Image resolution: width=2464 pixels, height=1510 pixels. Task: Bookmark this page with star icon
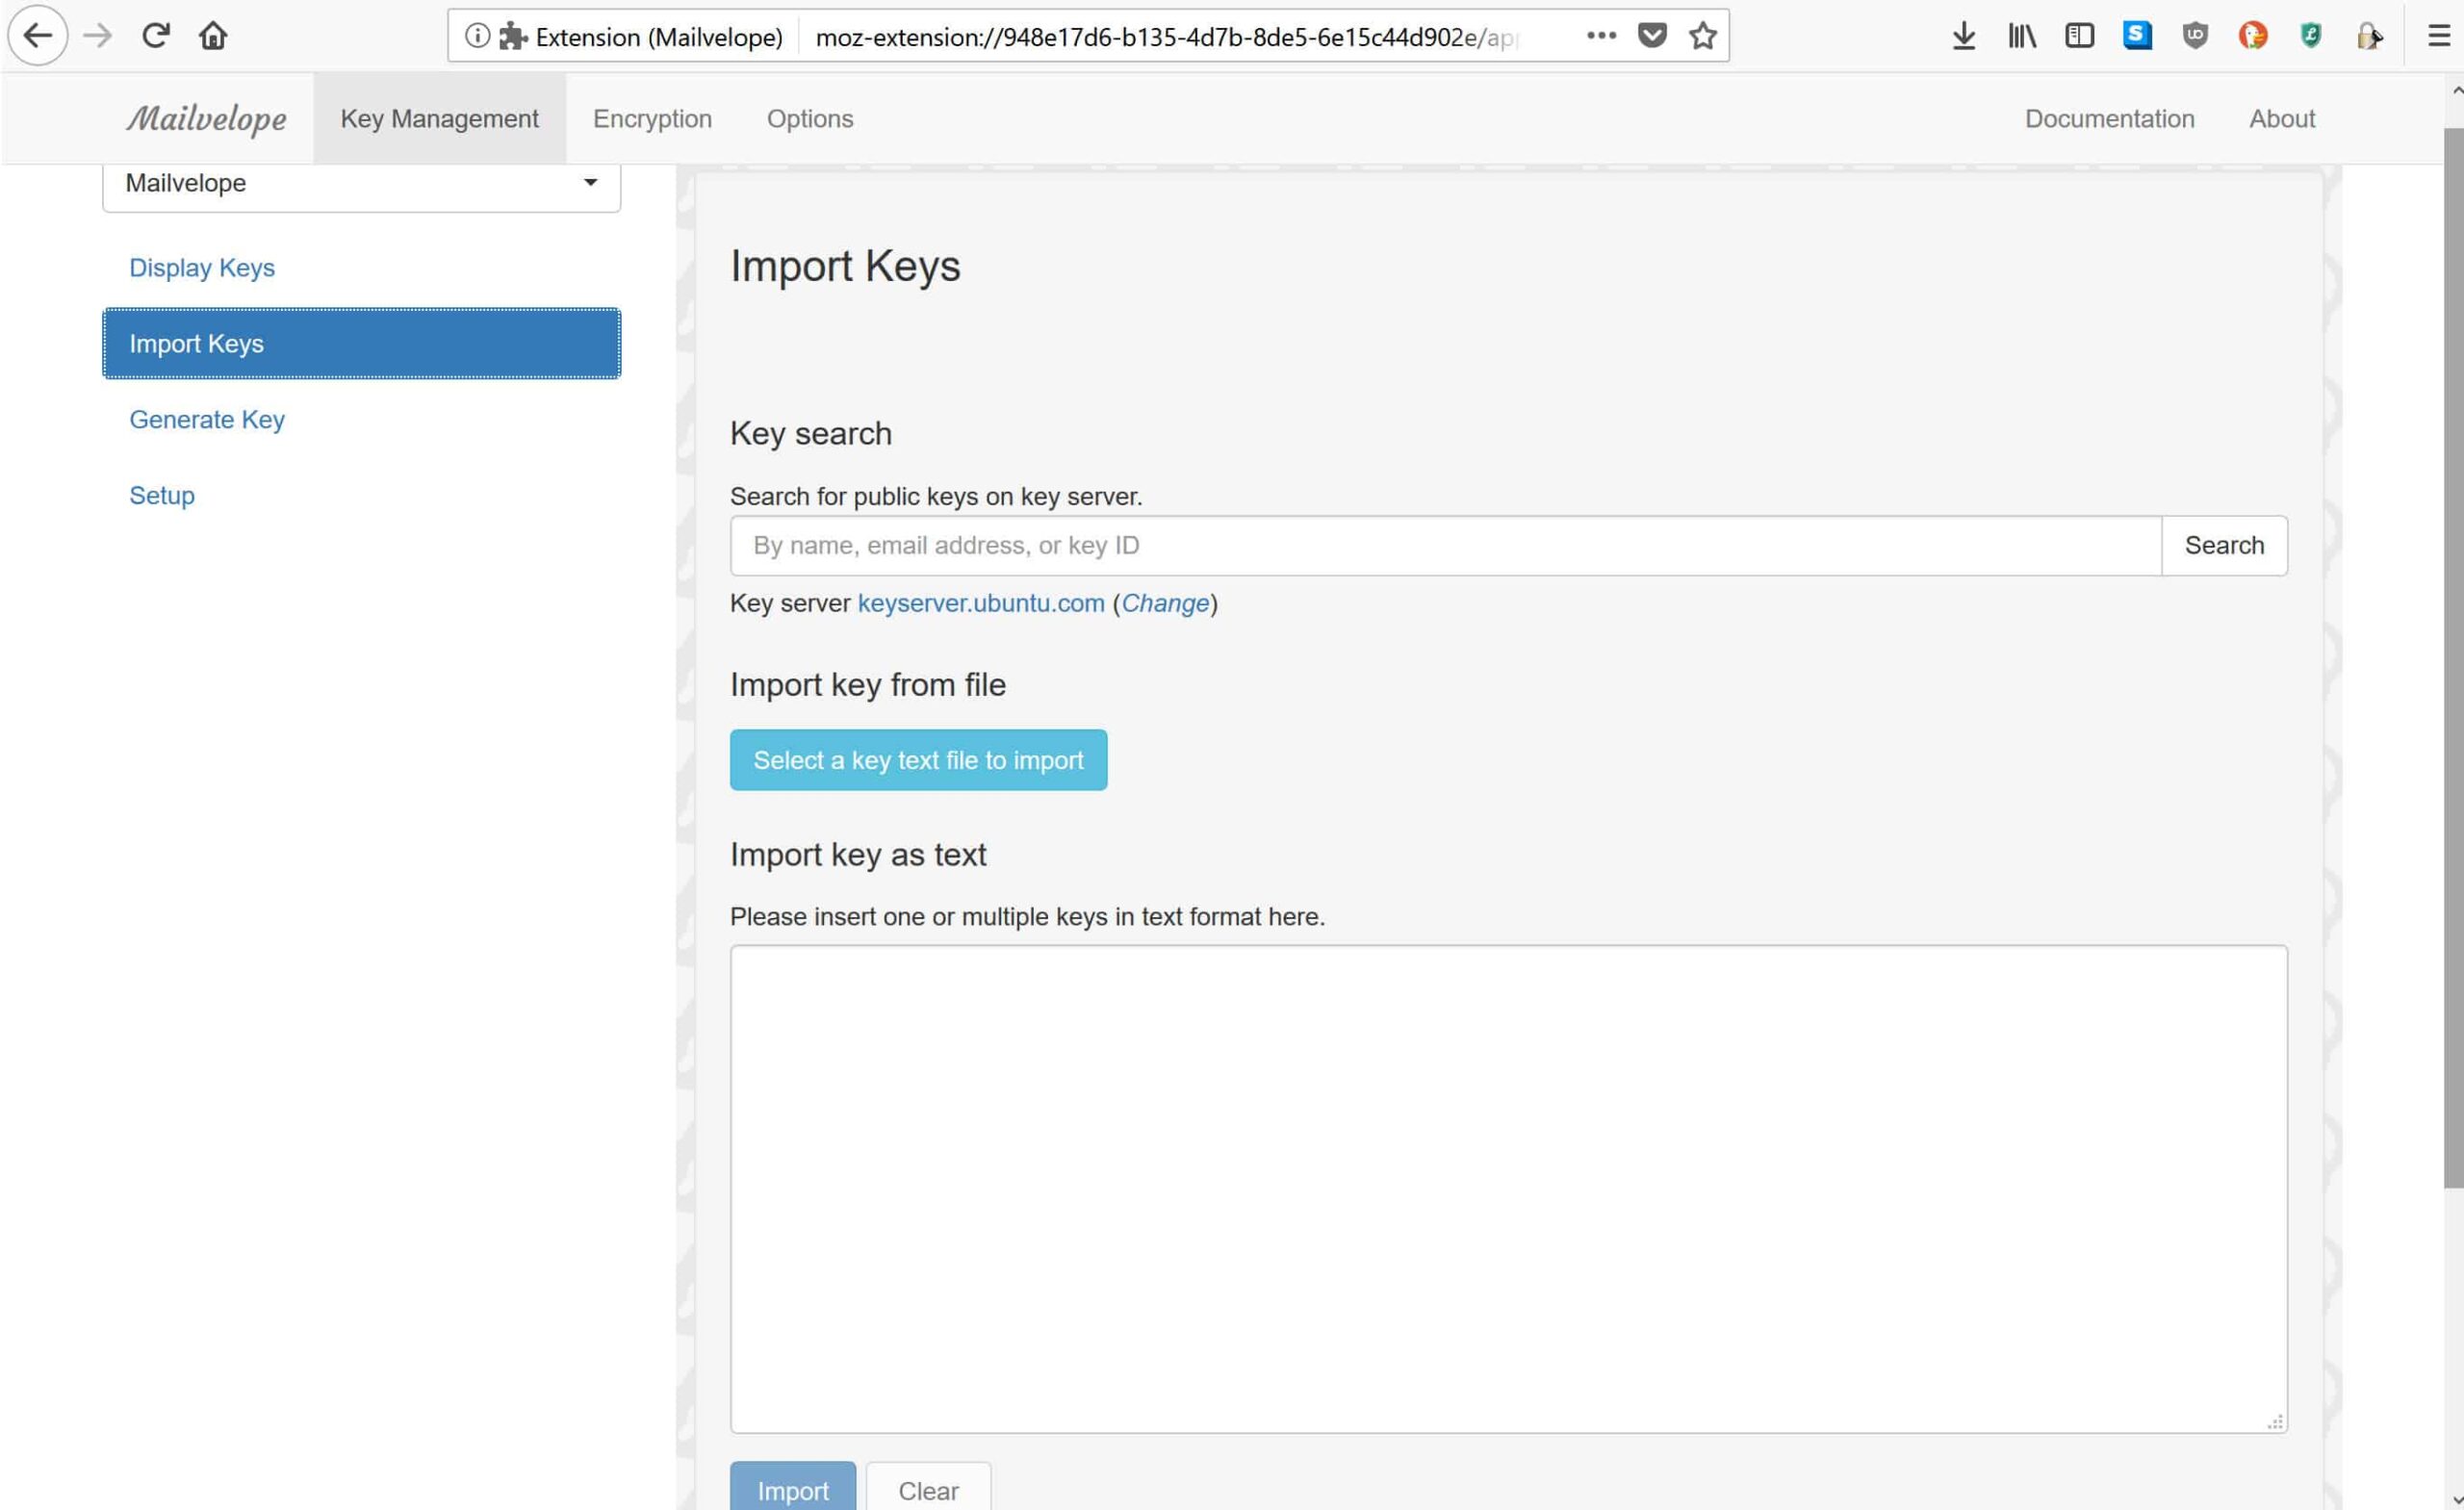pyautogui.click(x=1702, y=36)
